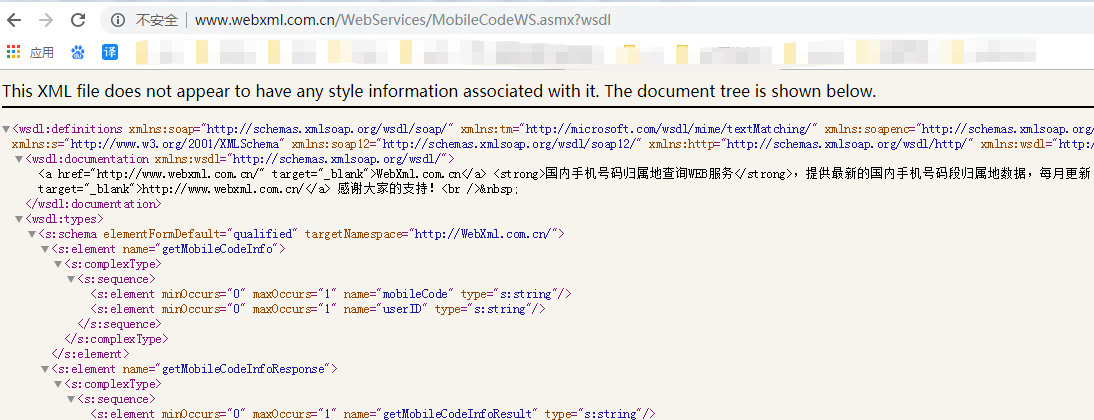Collapse s:sequence containing getMobileCodeInfoResult
The height and width of the screenshot is (420, 1094).
click(x=70, y=399)
